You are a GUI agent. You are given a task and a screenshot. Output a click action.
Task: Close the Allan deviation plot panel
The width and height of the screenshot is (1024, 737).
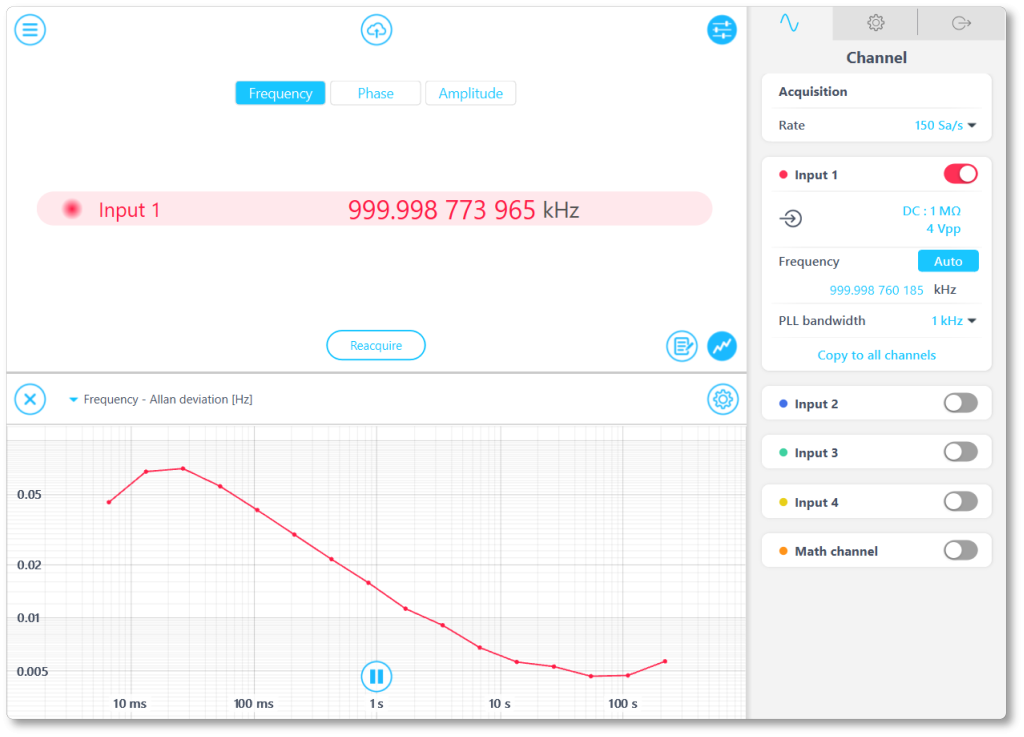(30, 400)
